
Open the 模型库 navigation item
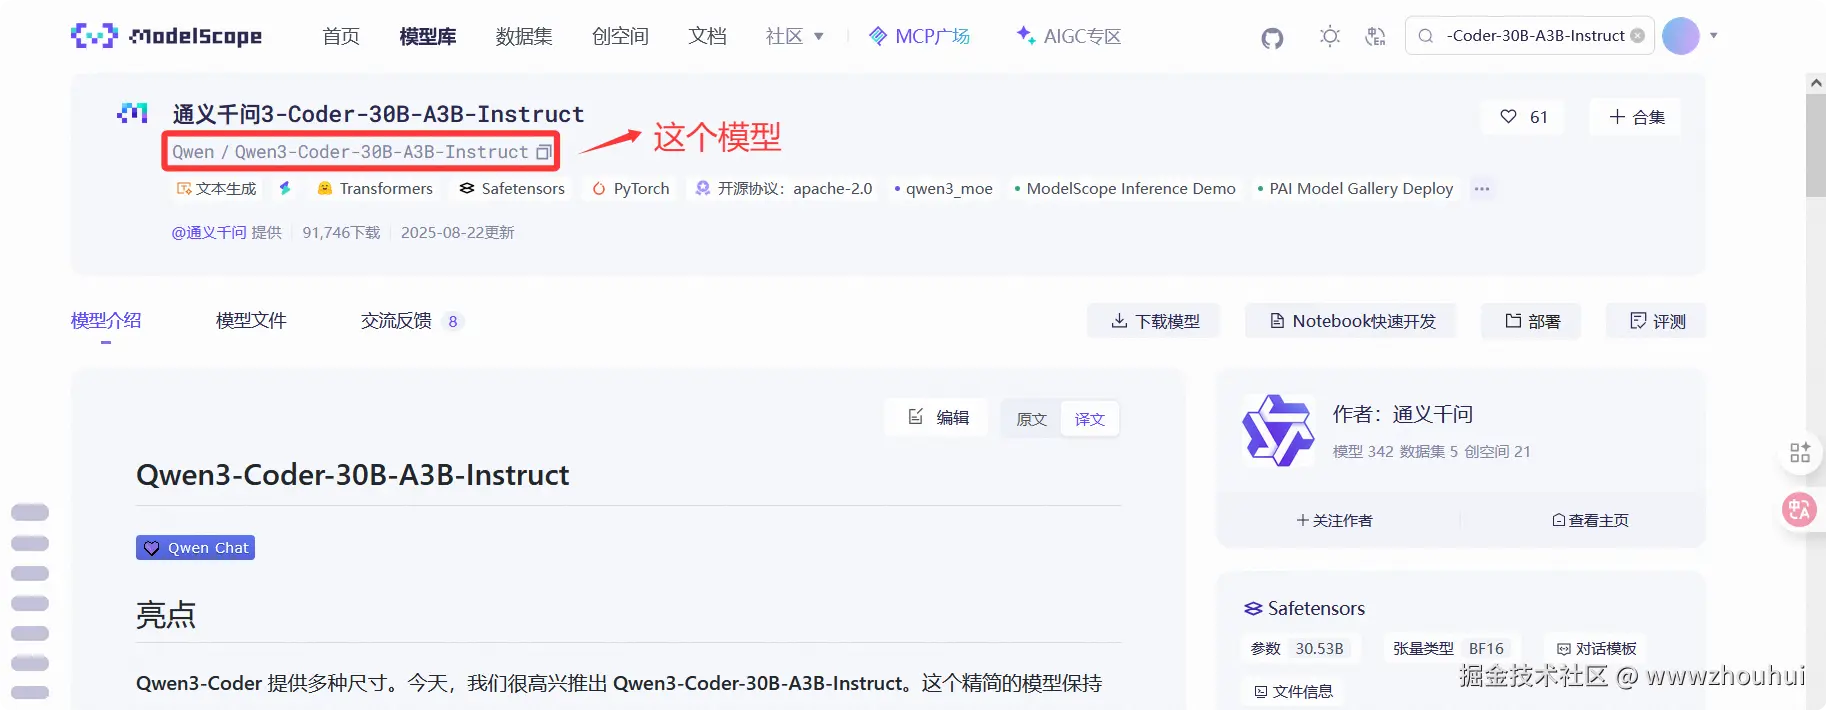(428, 36)
